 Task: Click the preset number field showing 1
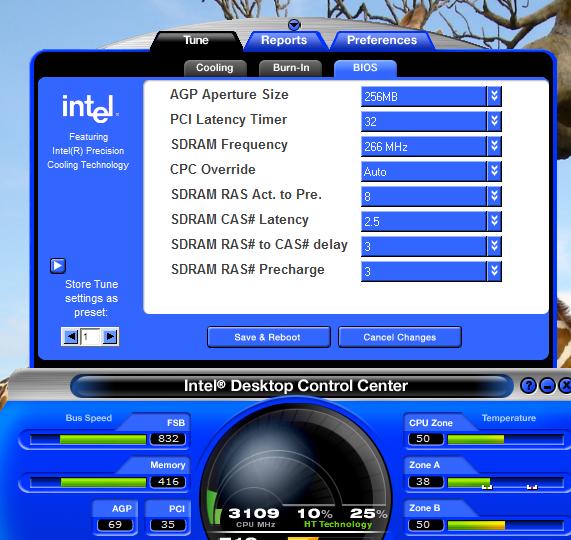coord(90,336)
